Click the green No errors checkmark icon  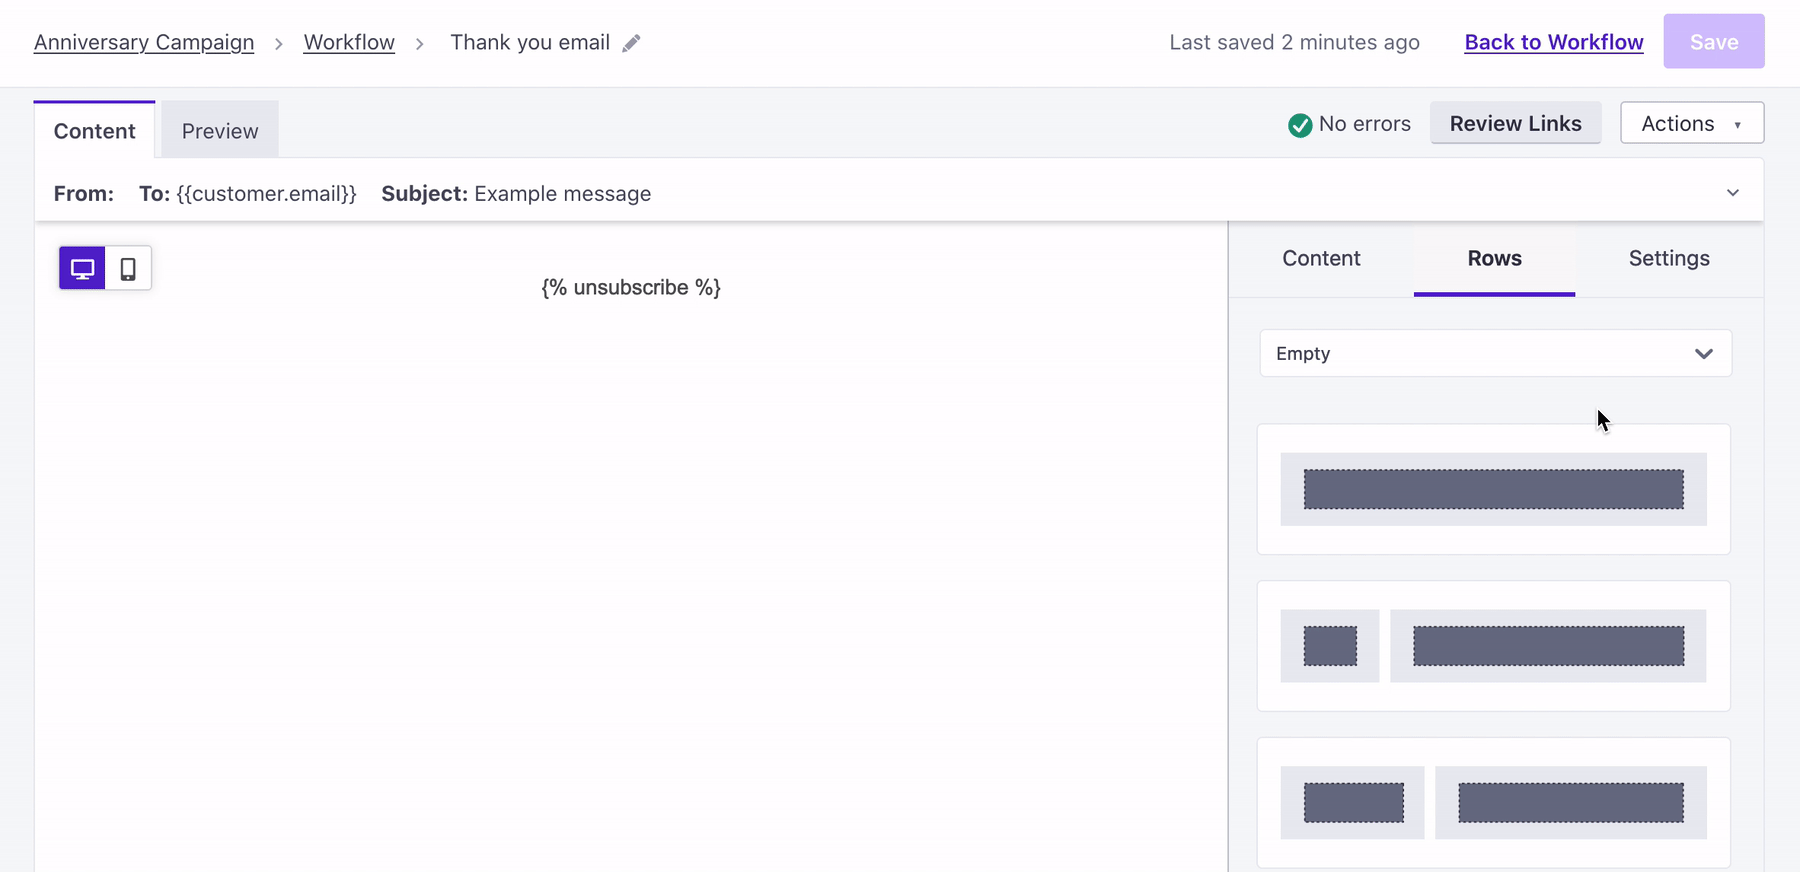tap(1299, 125)
